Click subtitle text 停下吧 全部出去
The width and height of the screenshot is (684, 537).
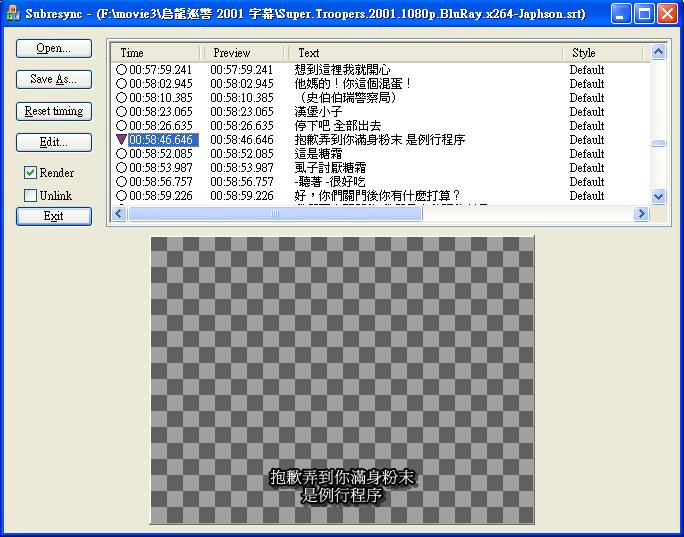point(338,125)
